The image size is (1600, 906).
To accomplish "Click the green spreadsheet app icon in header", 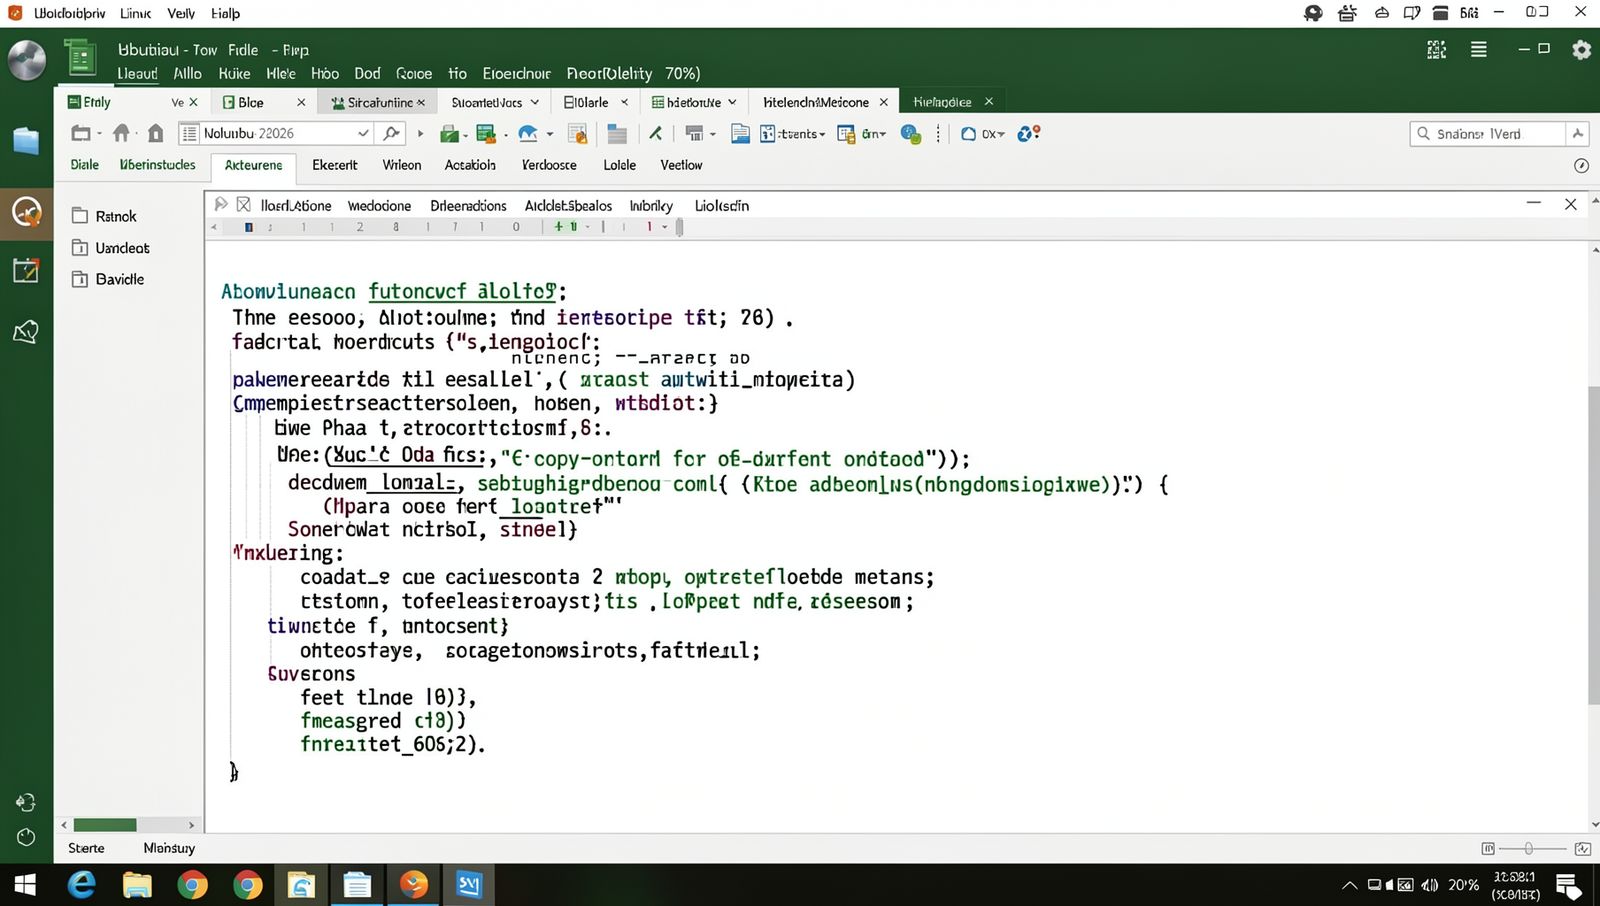I will (x=80, y=58).
